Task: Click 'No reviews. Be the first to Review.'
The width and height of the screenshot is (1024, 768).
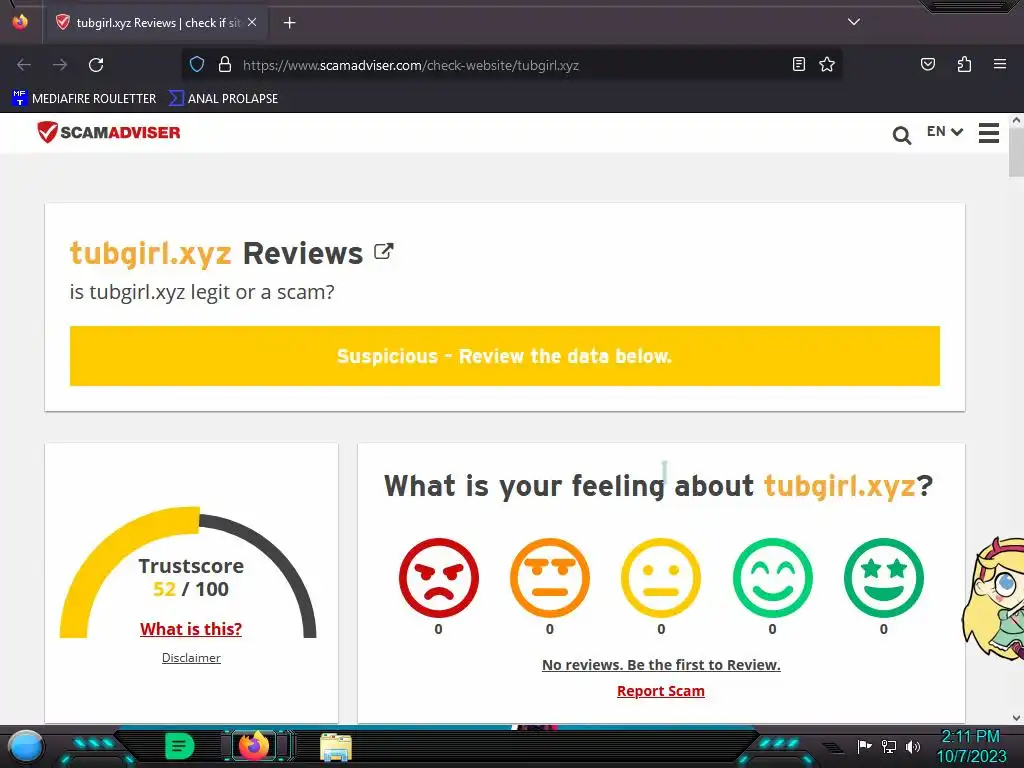Action: coord(661,665)
